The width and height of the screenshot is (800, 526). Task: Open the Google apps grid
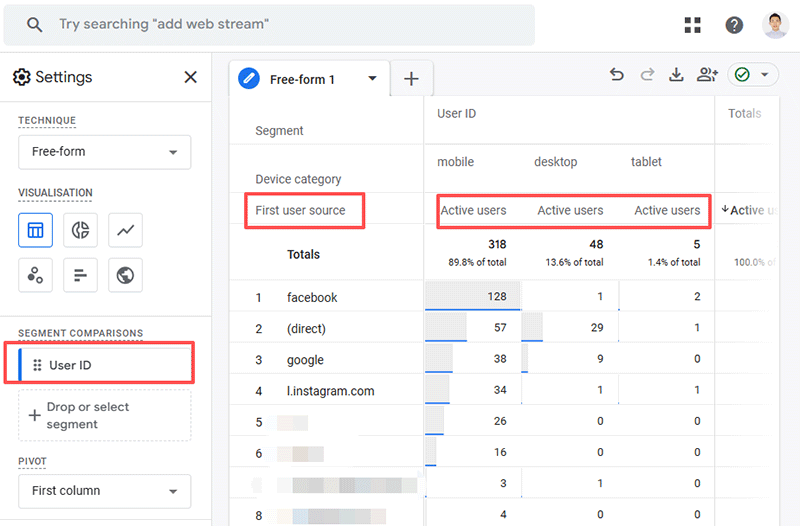tap(692, 25)
